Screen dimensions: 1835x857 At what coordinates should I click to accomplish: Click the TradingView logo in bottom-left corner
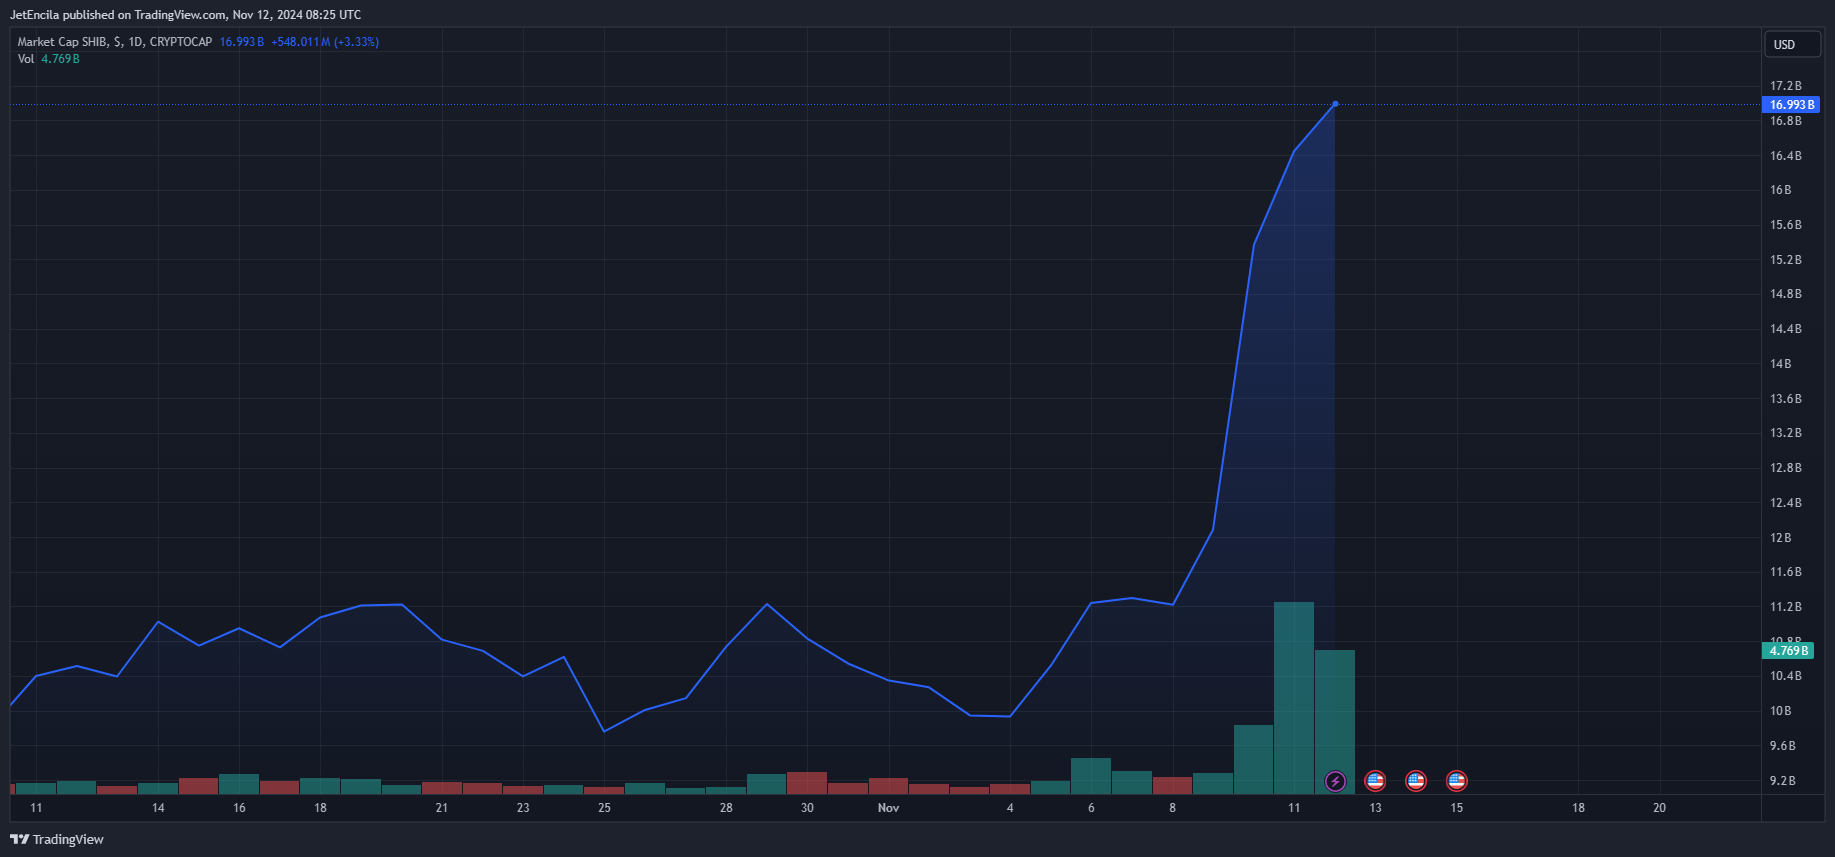click(x=57, y=839)
